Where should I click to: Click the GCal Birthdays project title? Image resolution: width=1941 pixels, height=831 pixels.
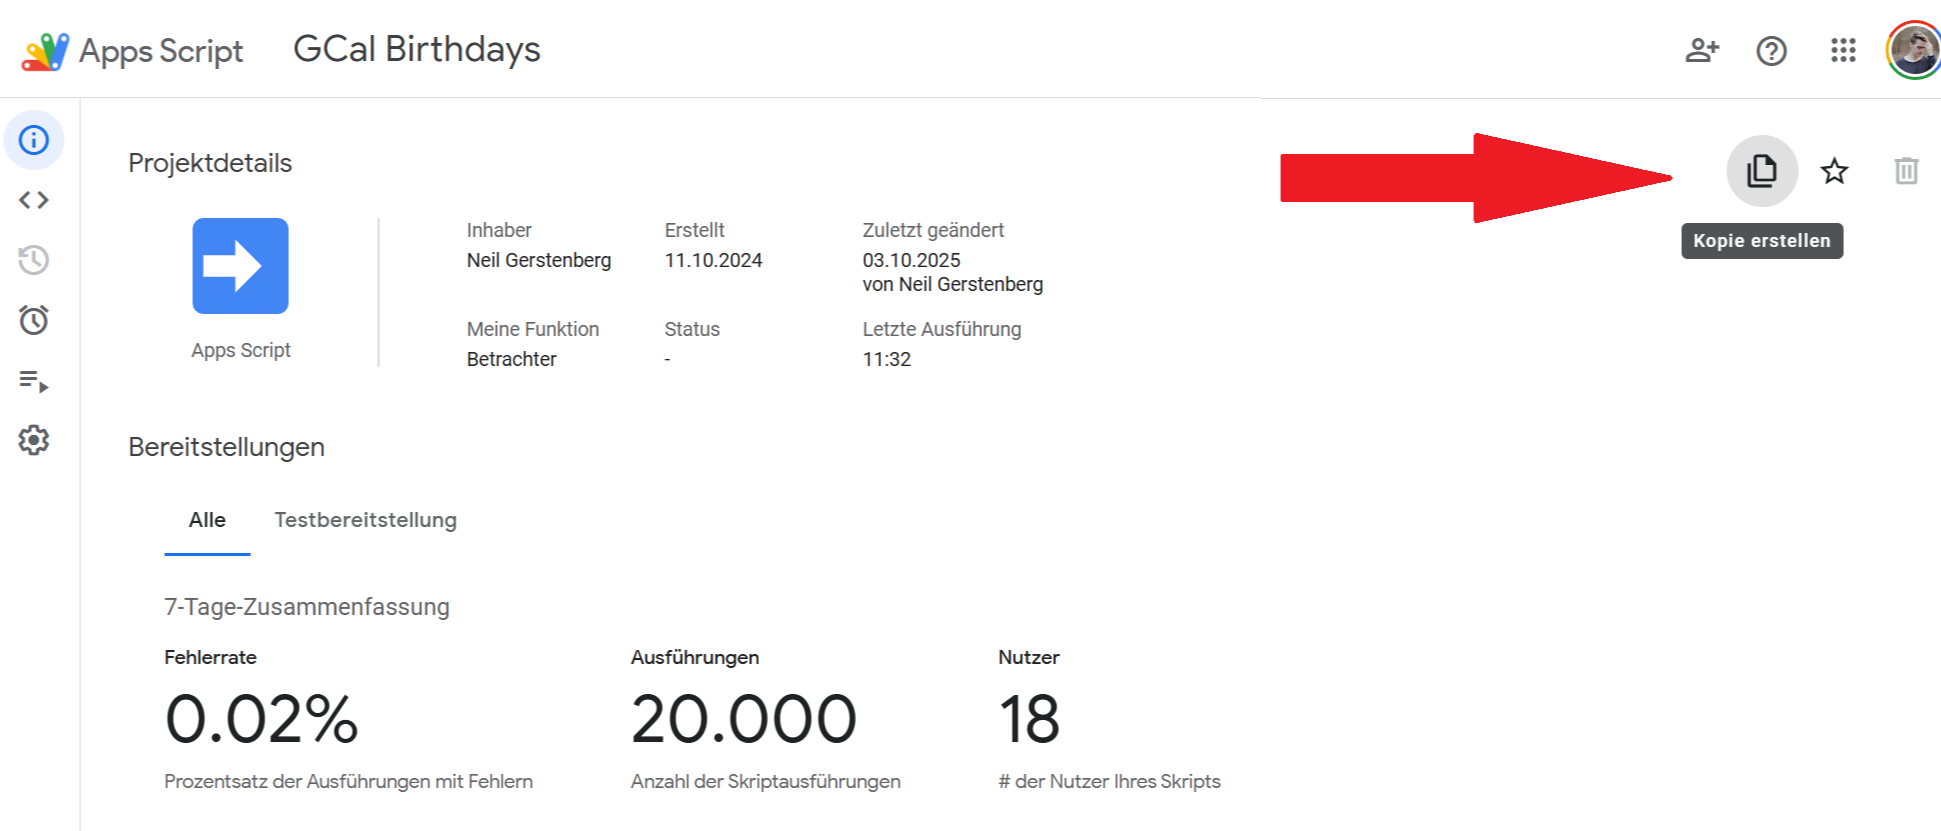point(416,49)
